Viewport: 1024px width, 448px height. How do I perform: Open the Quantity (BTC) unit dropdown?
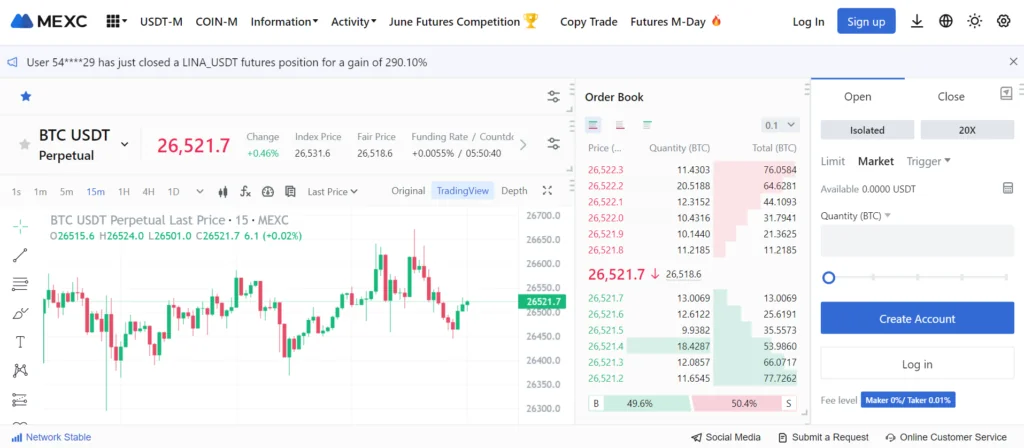[x=856, y=216]
